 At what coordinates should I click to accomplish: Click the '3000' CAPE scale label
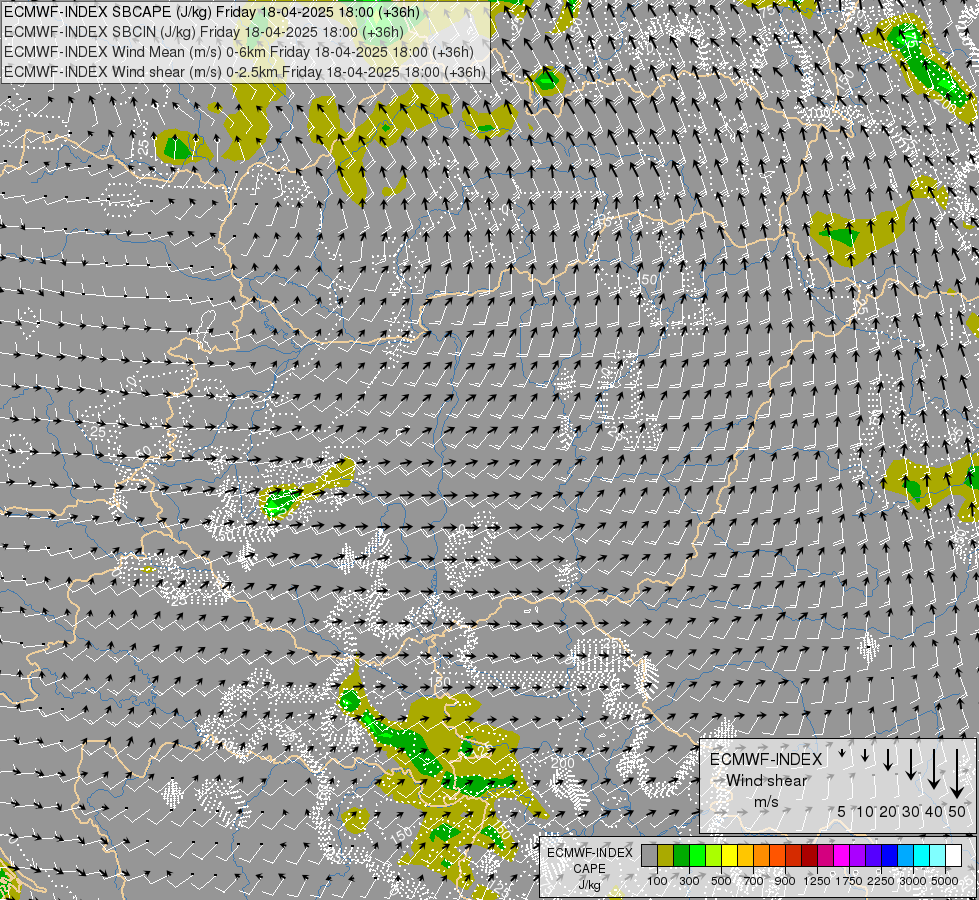pyautogui.click(x=913, y=881)
